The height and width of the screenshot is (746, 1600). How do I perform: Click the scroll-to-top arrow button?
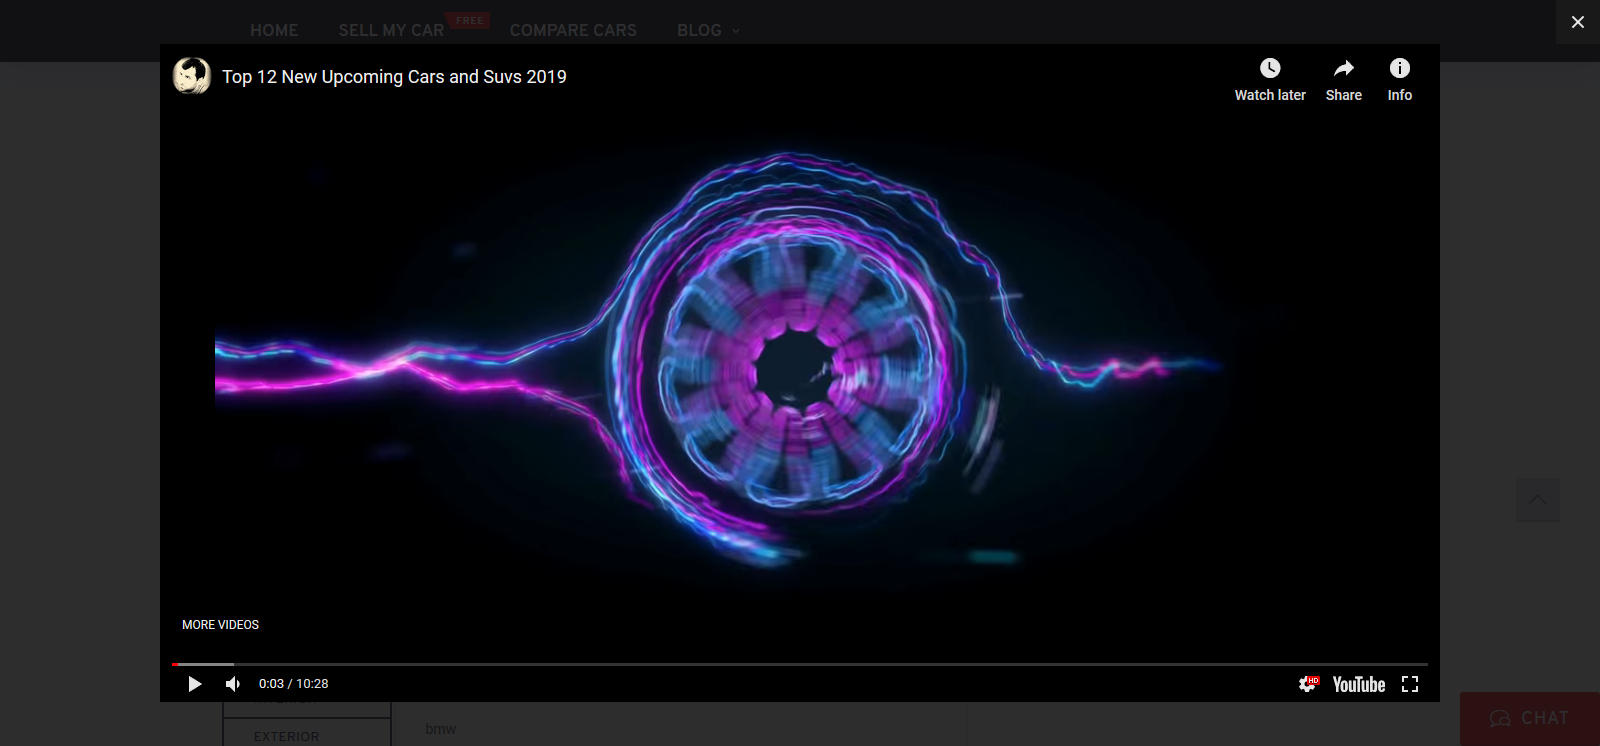tap(1537, 499)
